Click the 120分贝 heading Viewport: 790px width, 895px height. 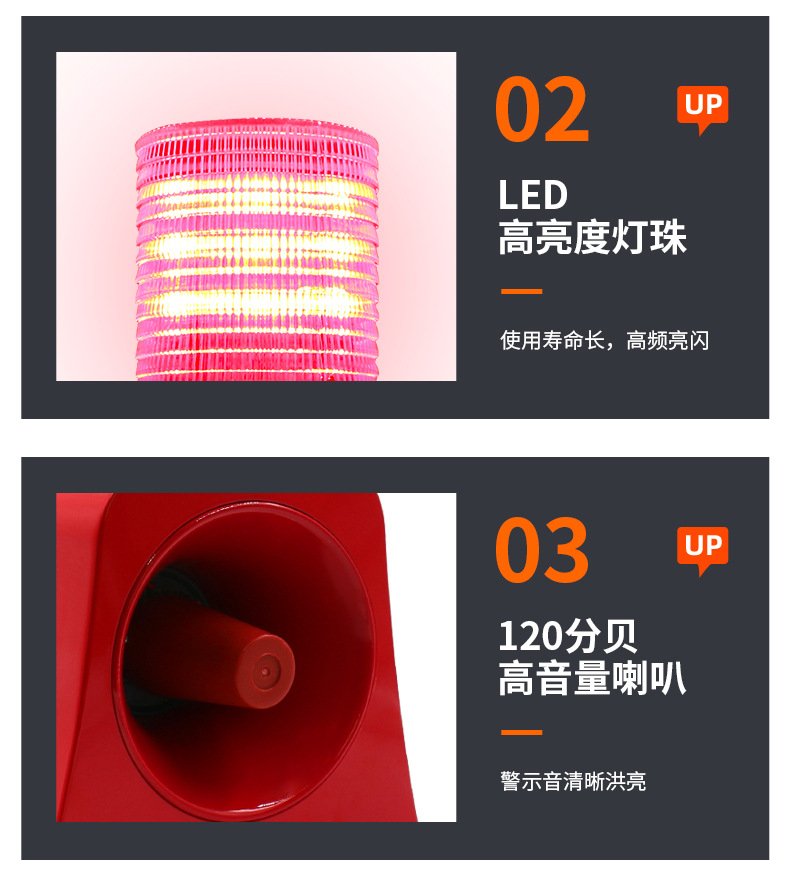[x=567, y=636]
